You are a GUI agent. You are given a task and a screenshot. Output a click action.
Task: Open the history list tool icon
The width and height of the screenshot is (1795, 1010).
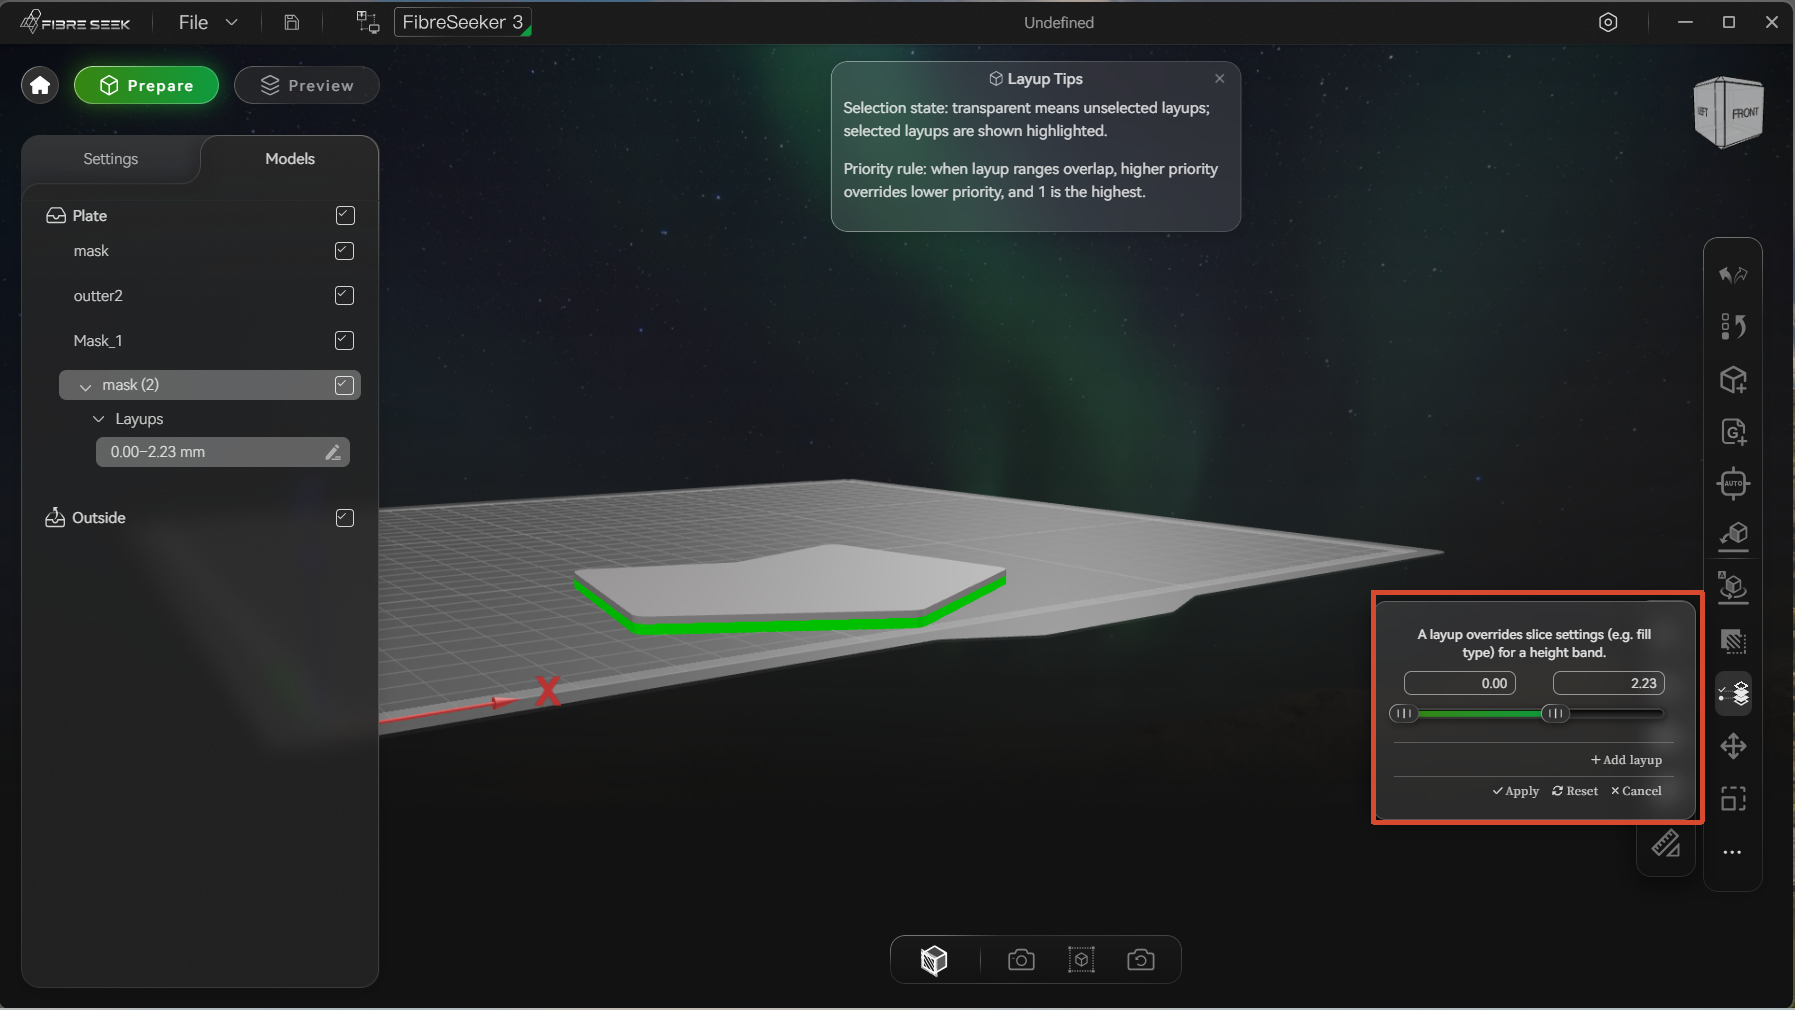tap(1733, 326)
